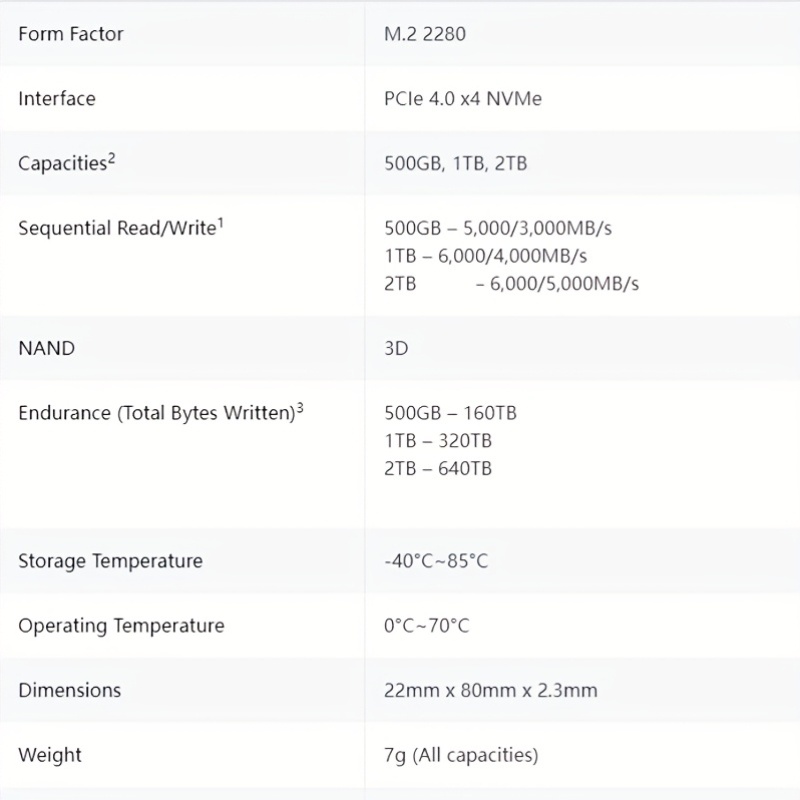Click the Form Factor label

(71, 34)
